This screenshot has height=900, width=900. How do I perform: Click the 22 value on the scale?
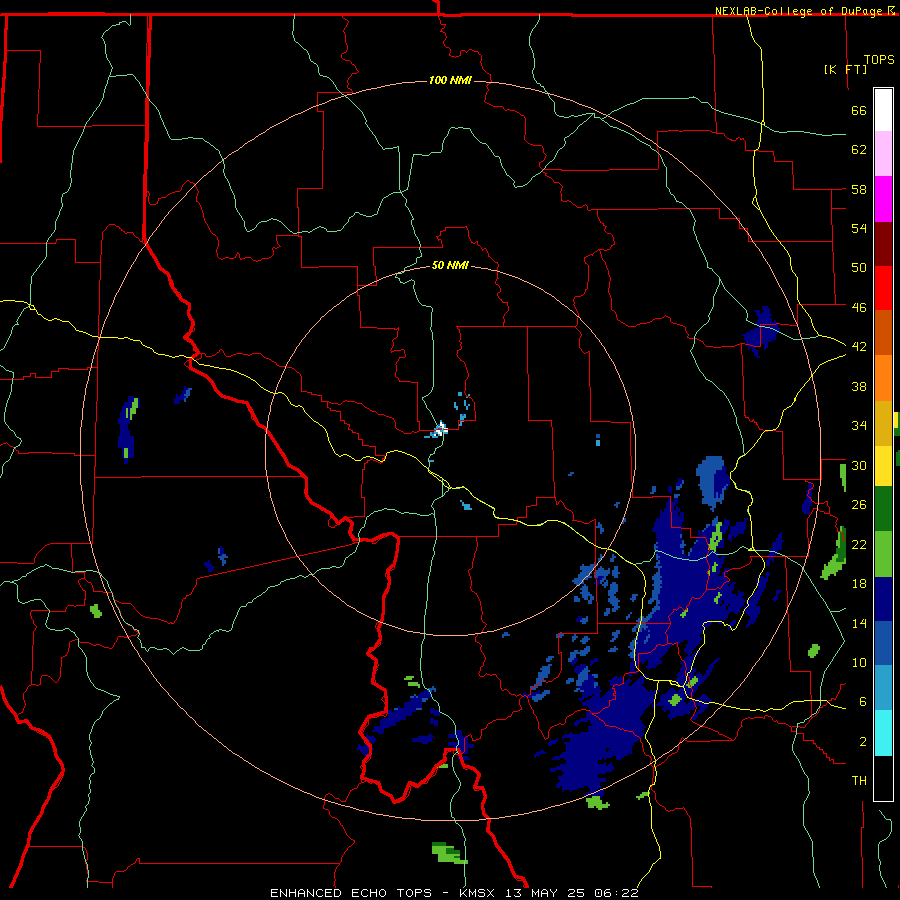coord(859,544)
